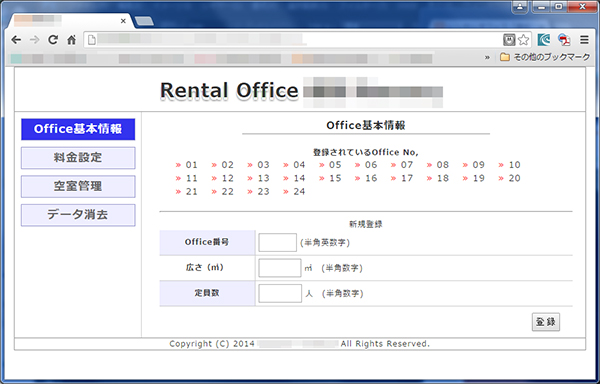The width and height of the screenshot is (600, 384).
Task: Click the teal extension icon in toolbar
Action: 544,40
